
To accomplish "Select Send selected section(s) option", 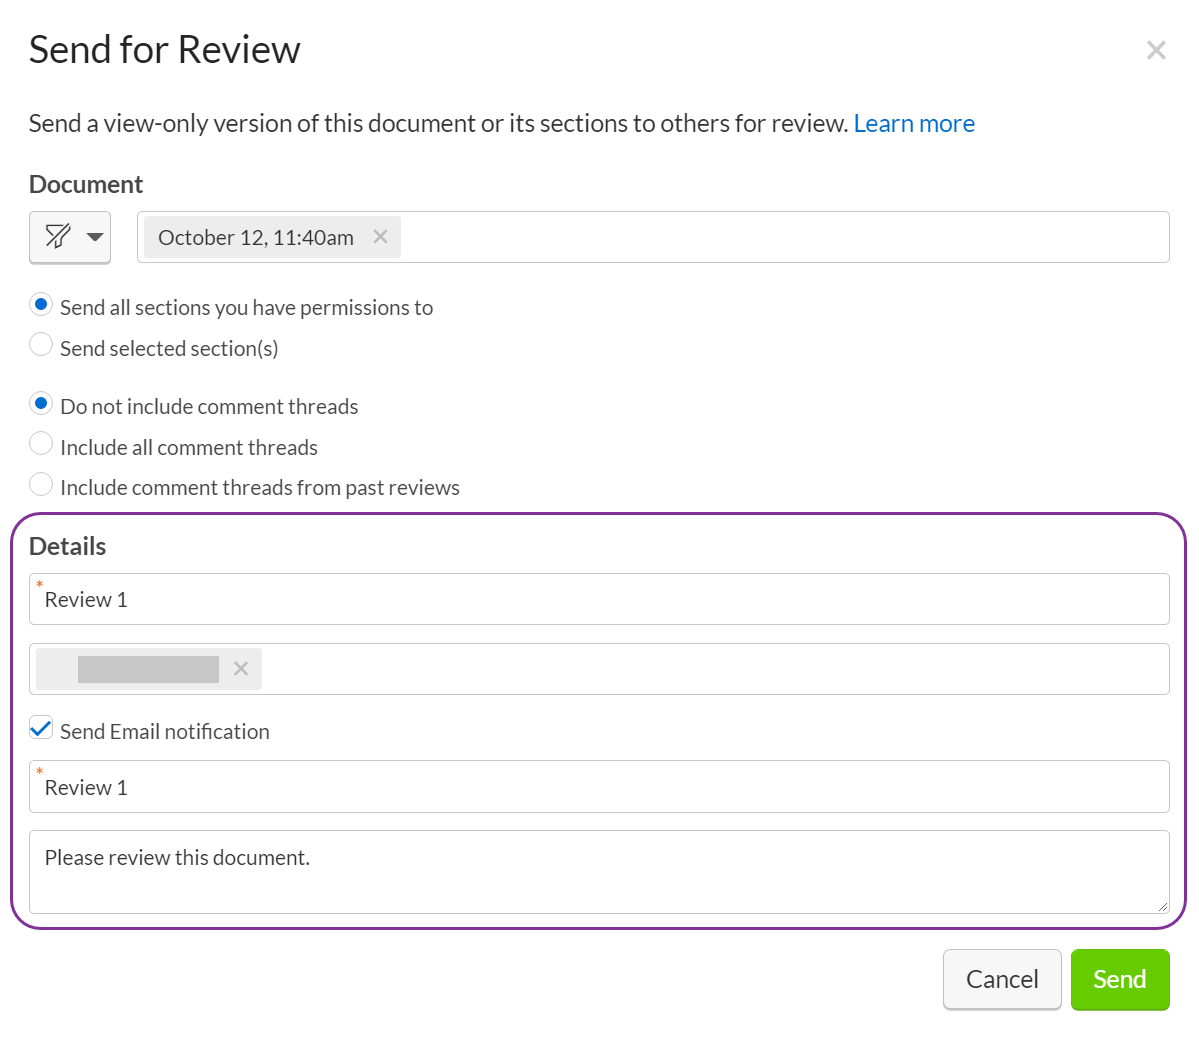I will (x=41, y=344).
